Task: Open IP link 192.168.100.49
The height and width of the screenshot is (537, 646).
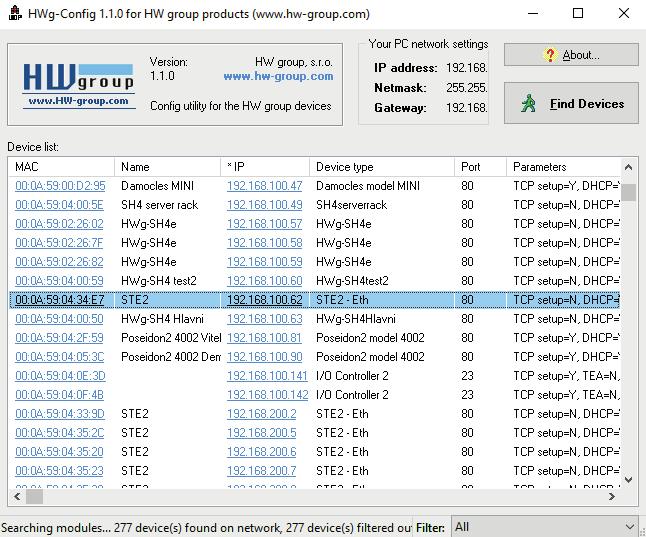Action: pos(264,205)
